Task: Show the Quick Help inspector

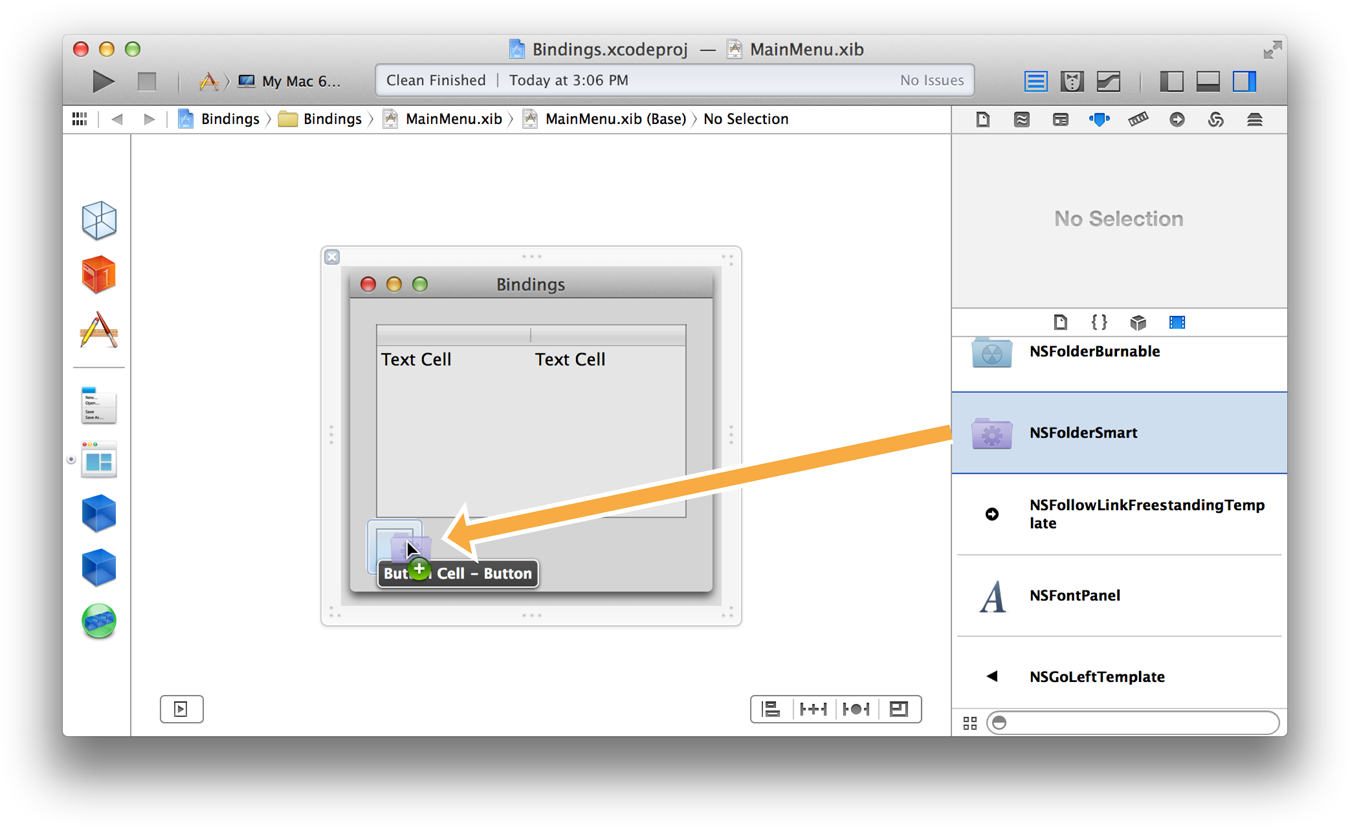Action: pyautogui.click(x=1021, y=119)
